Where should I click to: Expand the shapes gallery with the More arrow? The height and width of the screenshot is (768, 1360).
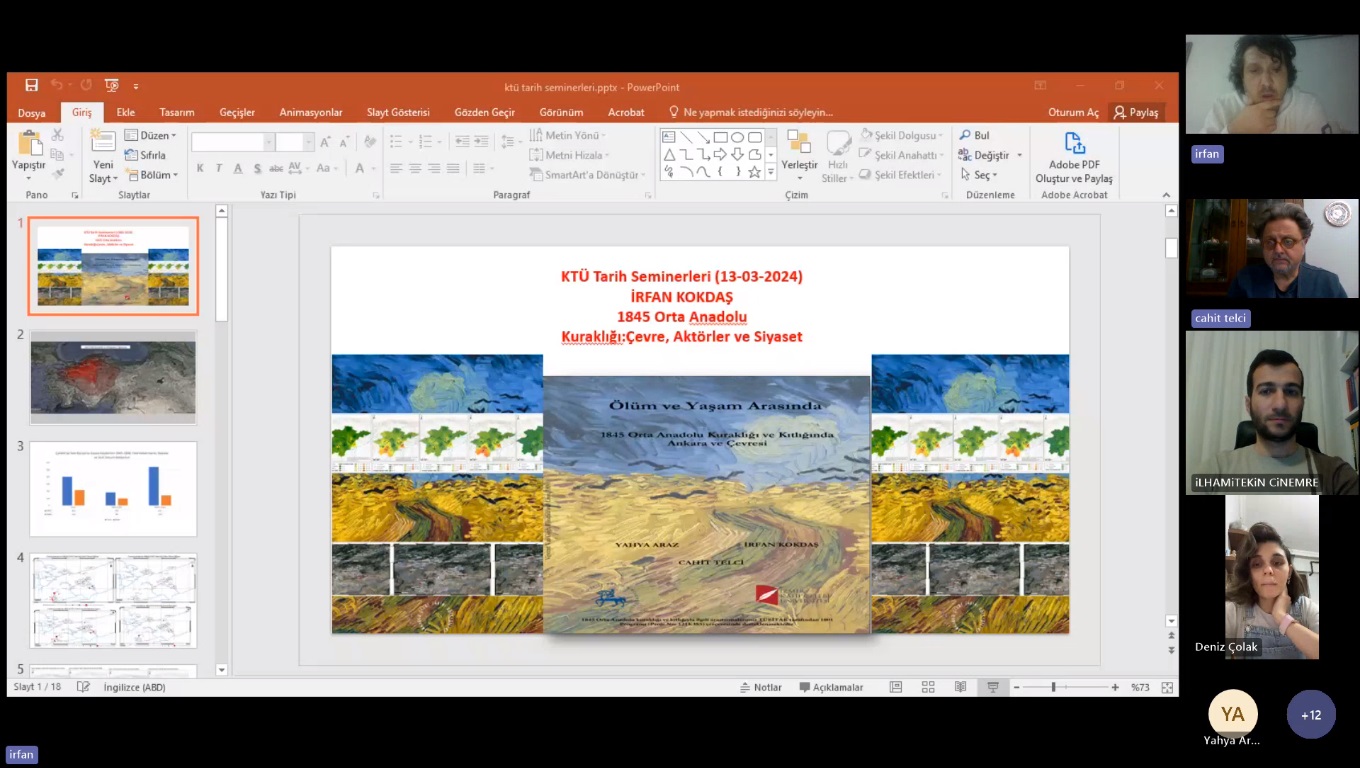pyautogui.click(x=770, y=173)
